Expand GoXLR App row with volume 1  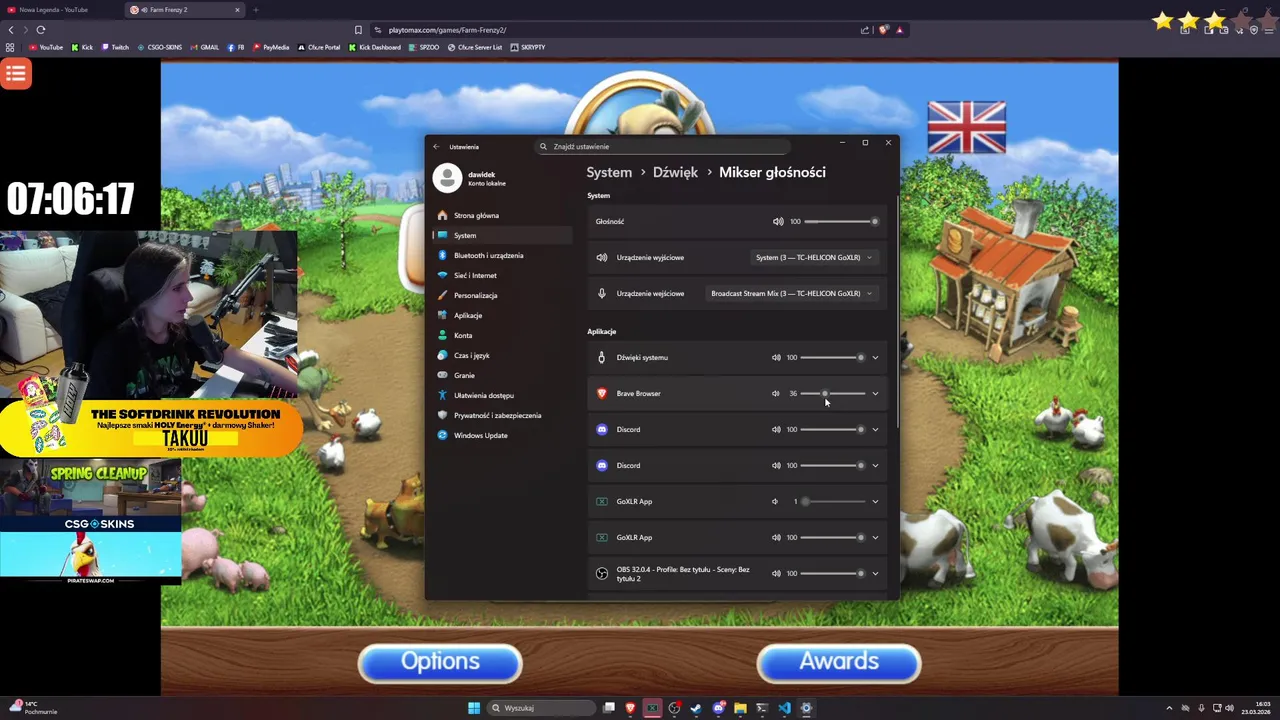pyautogui.click(x=875, y=501)
